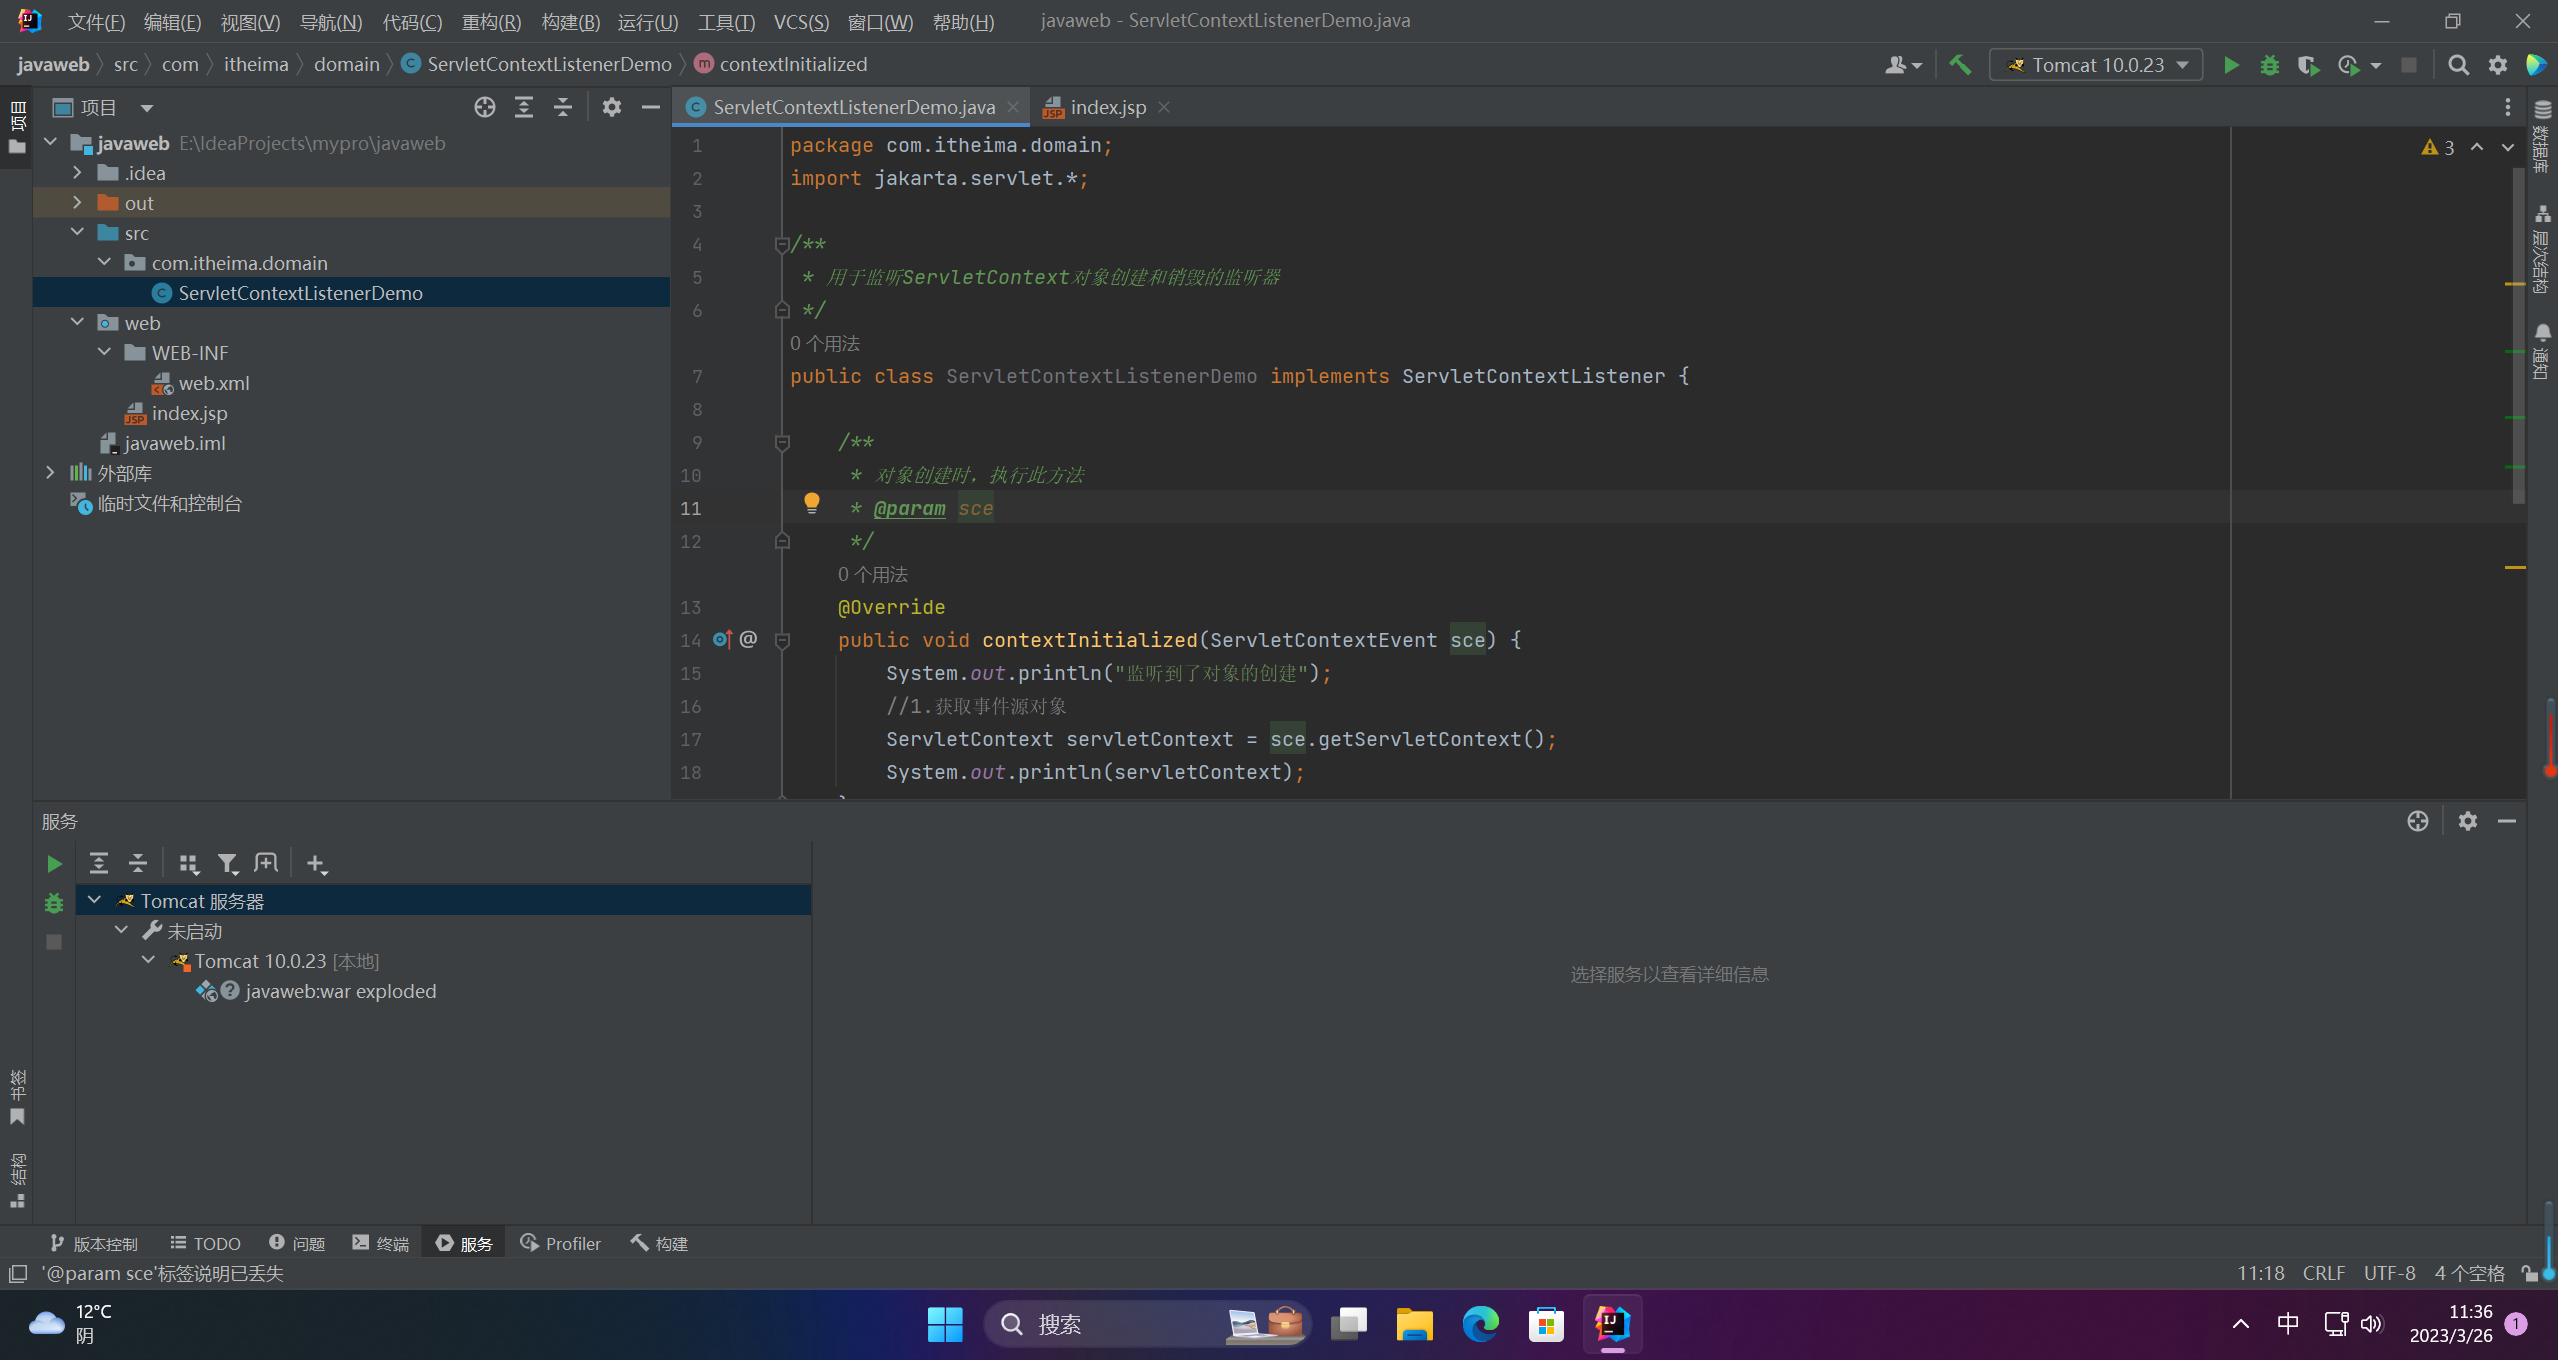Toggle fold for contextInitialized method
Viewport: 2558px width, 1360px height.
[x=782, y=640]
